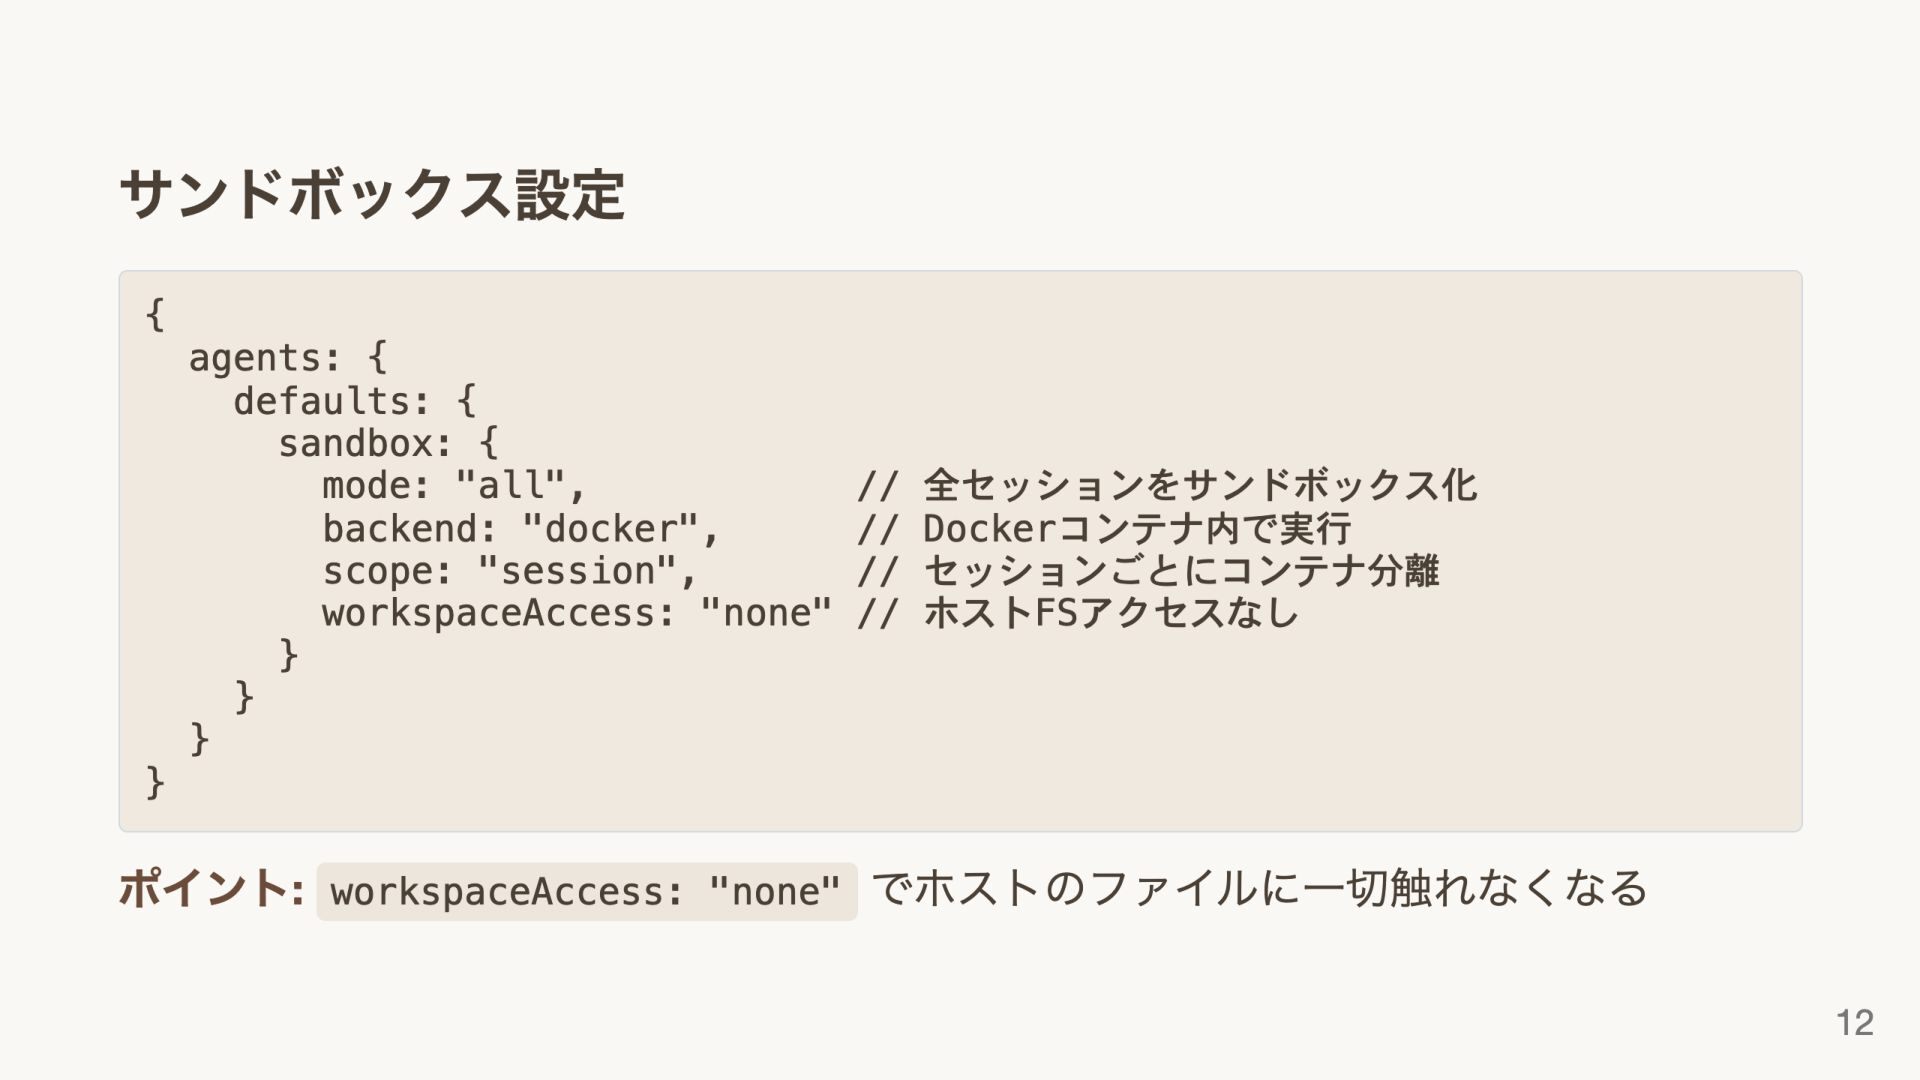Click the page number 12
Screen dimensions: 1920x1080
click(x=1854, y=1023)
